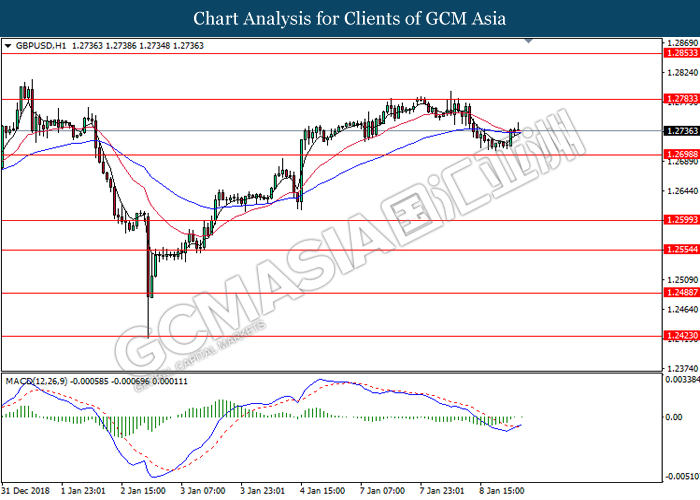Click the red 1.24230 price tag

(679, 337)
